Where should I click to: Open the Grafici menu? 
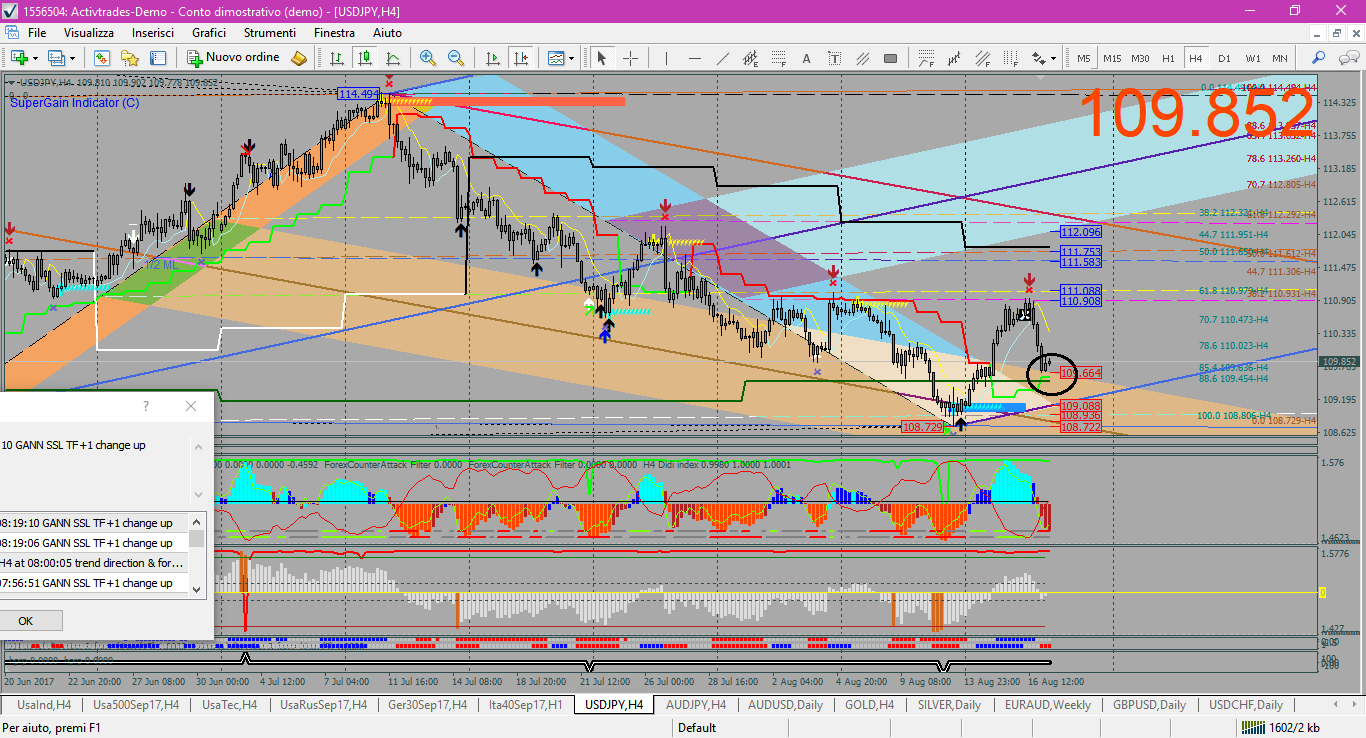(x=209, y=33)
